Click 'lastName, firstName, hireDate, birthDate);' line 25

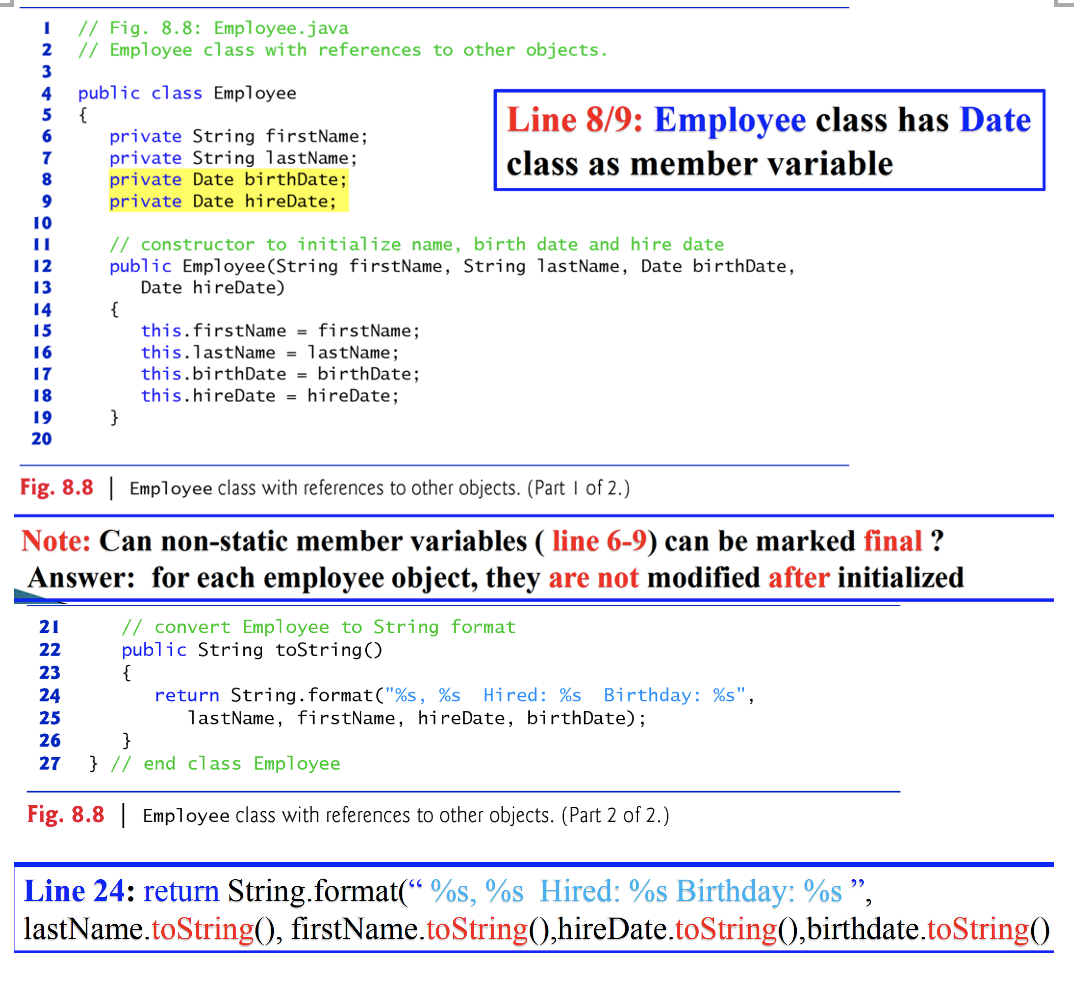click(416, 718)
